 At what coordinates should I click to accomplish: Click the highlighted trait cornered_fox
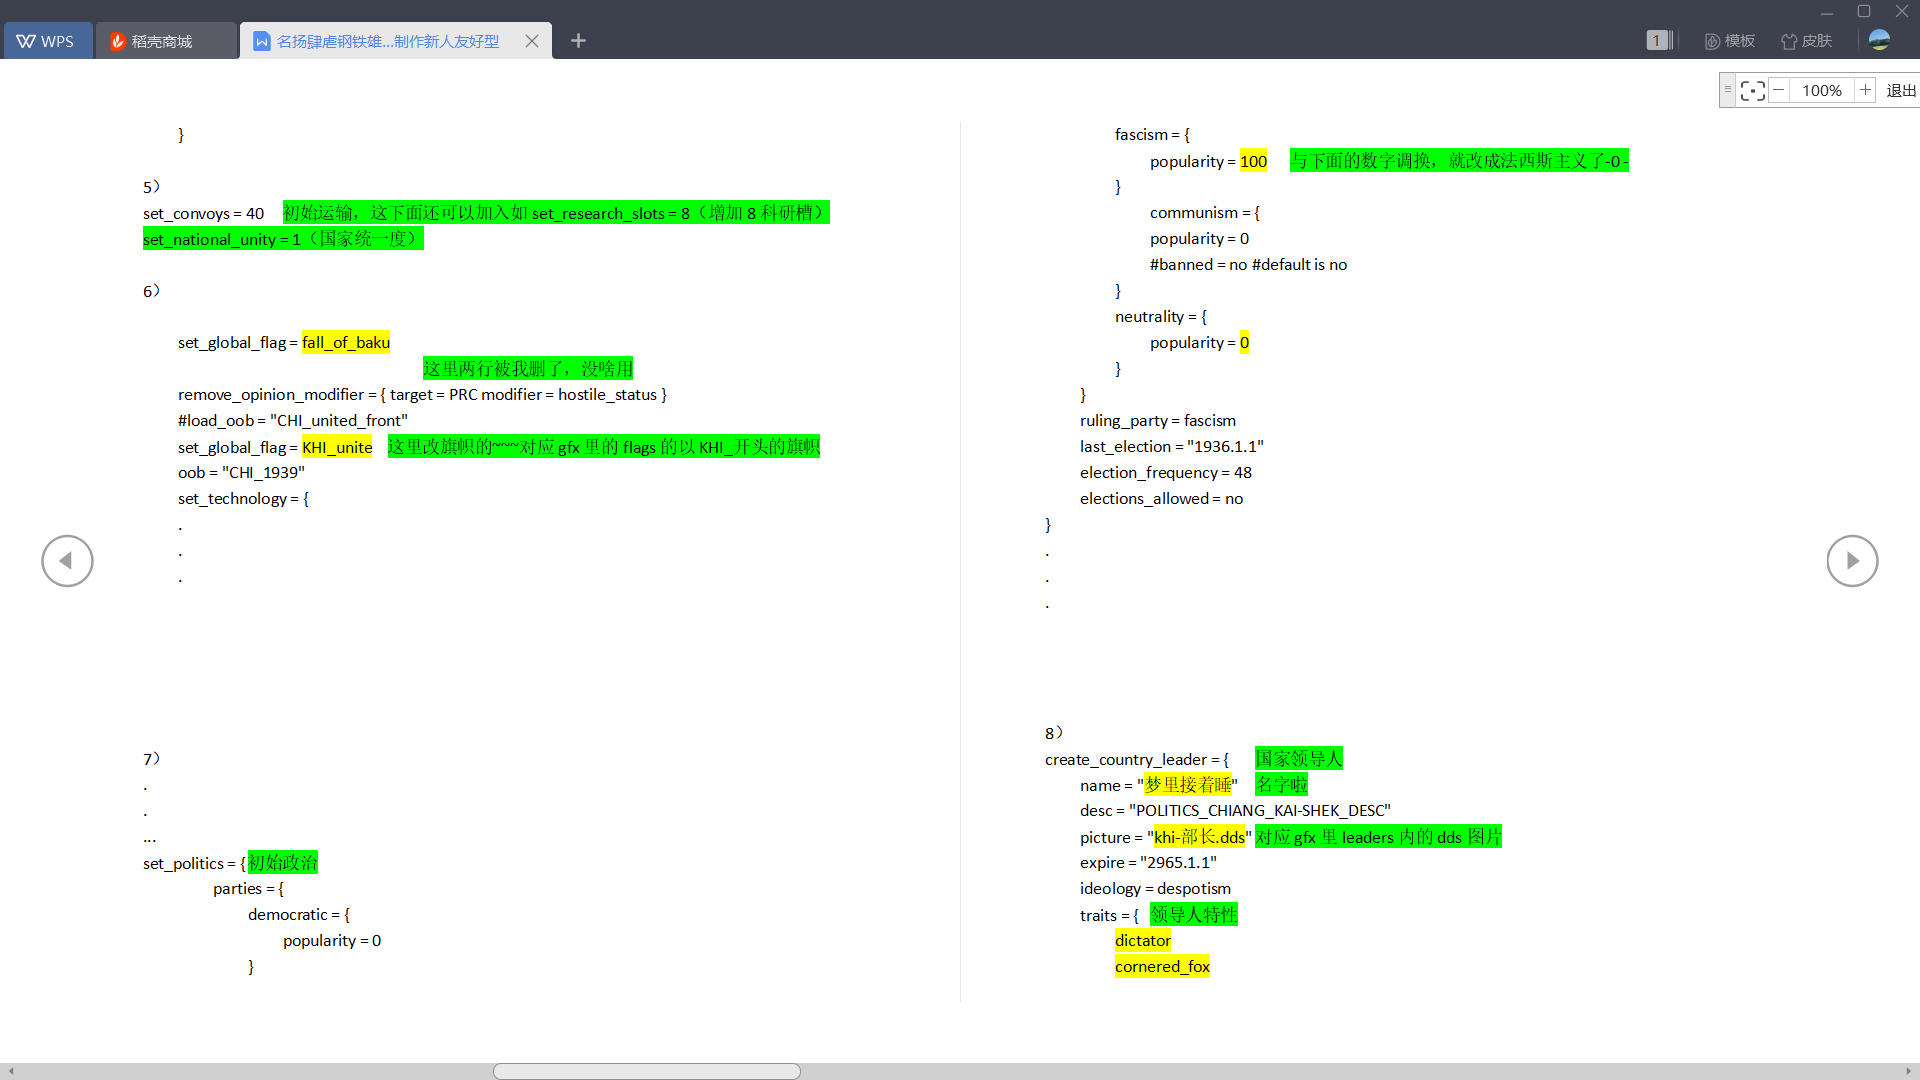pos(1162,967)
